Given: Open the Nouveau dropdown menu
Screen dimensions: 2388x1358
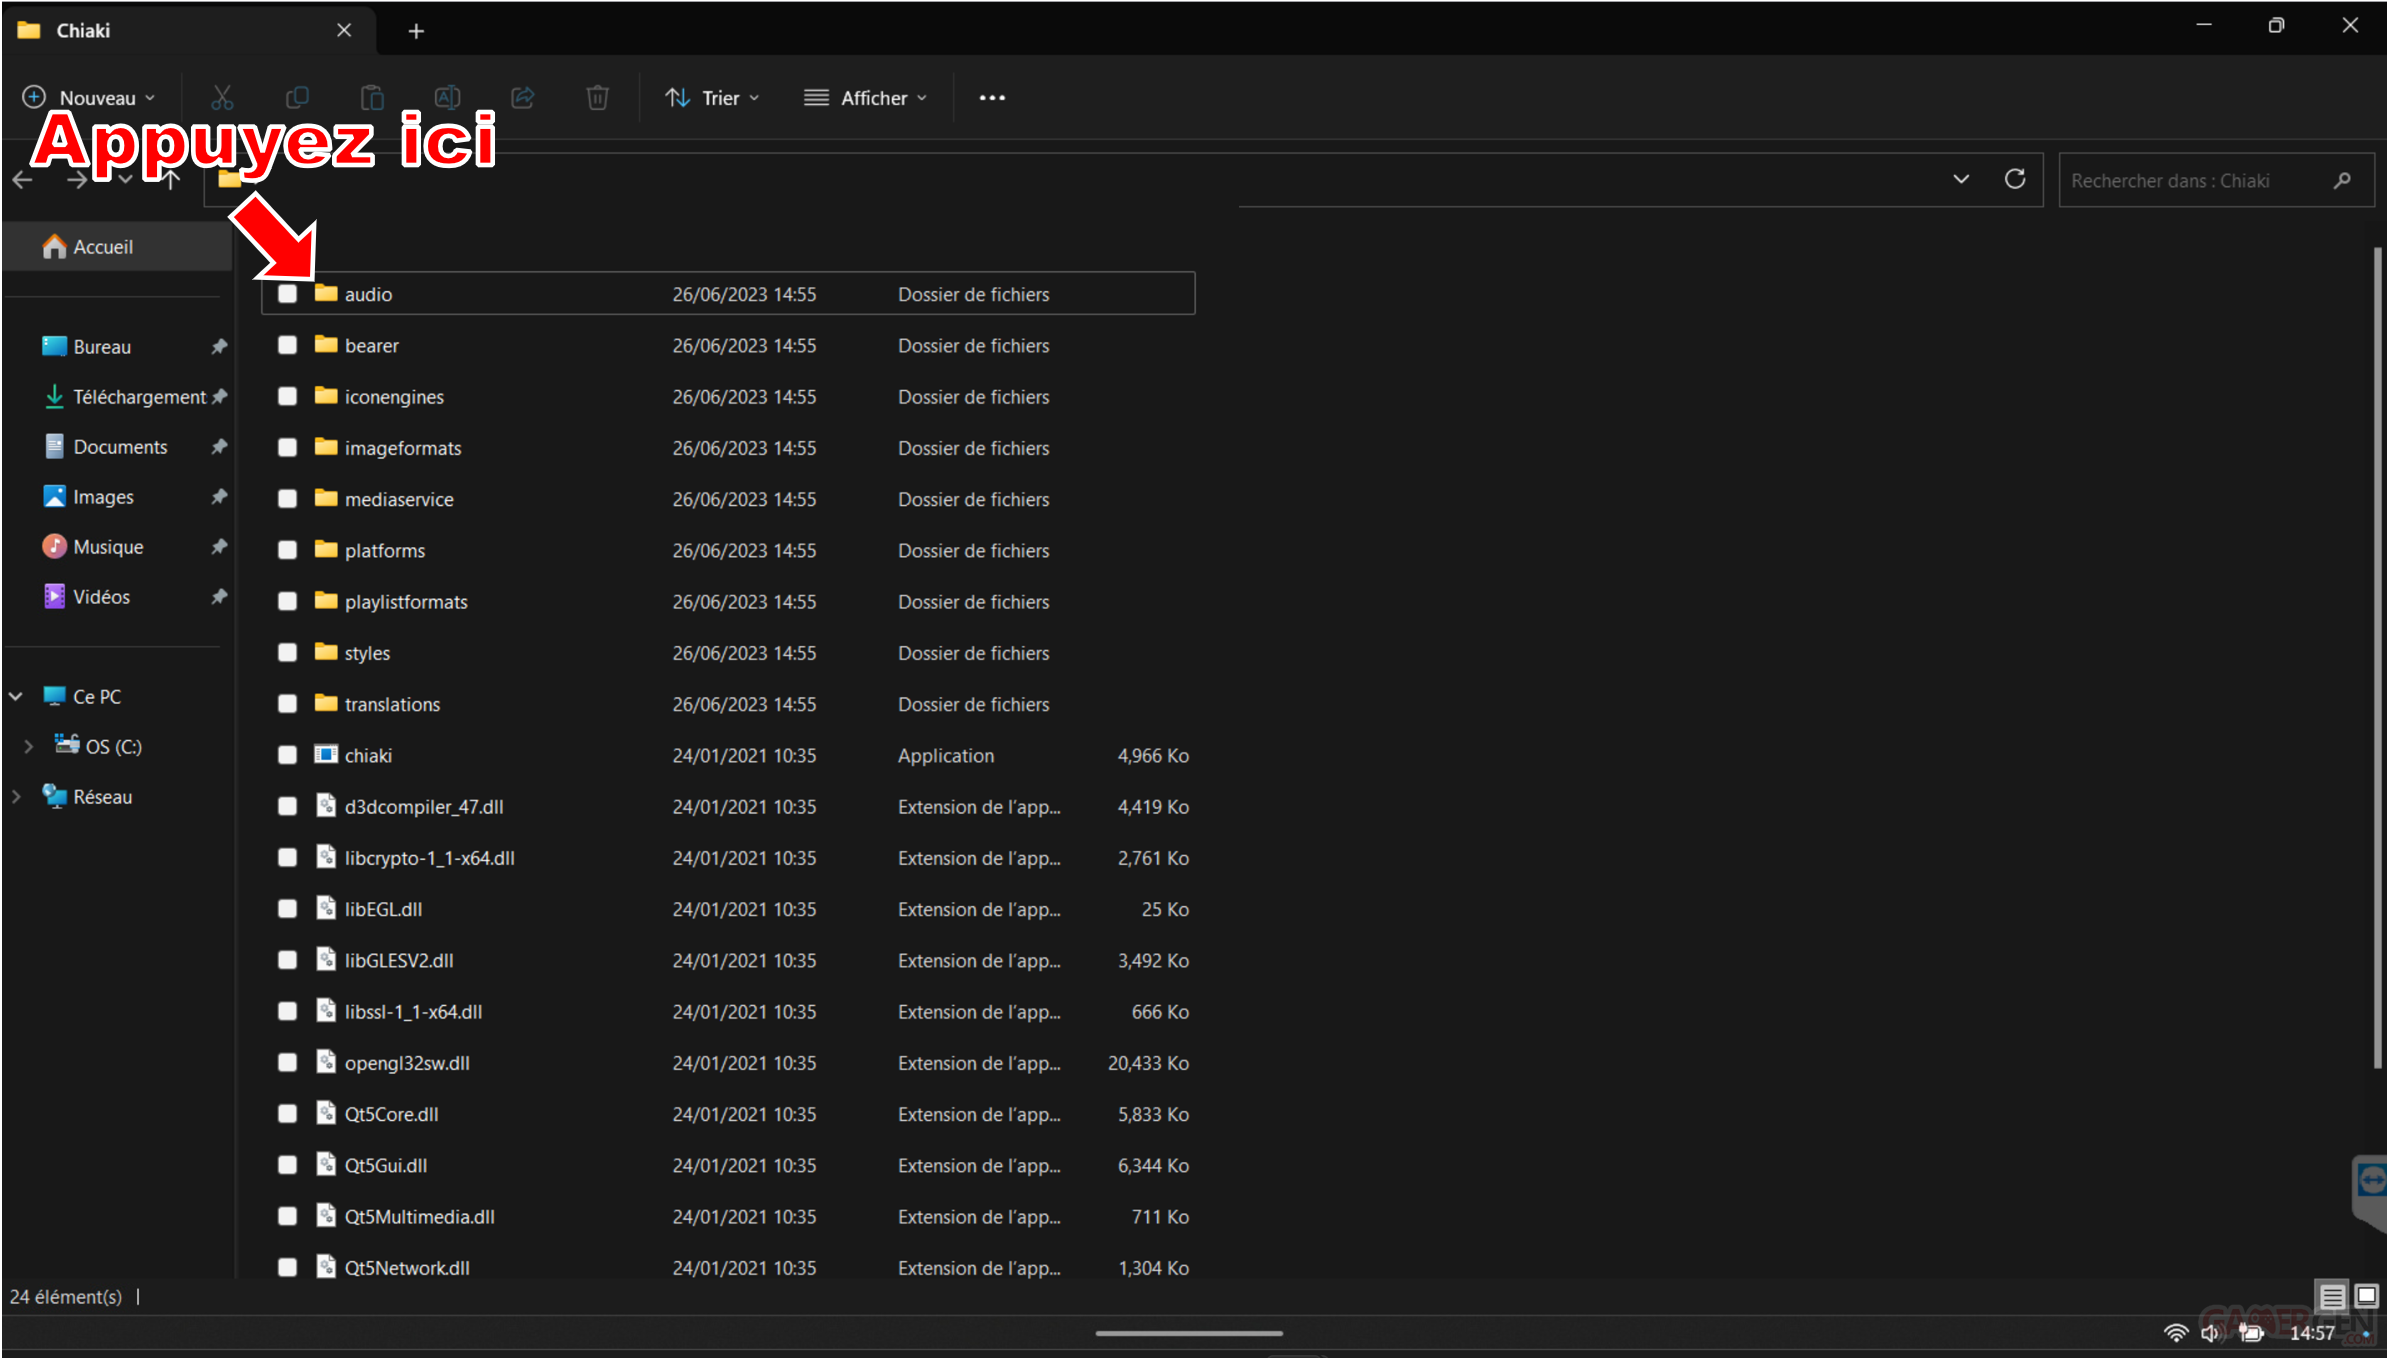Looking at the screenshot, I should point(89,97).
